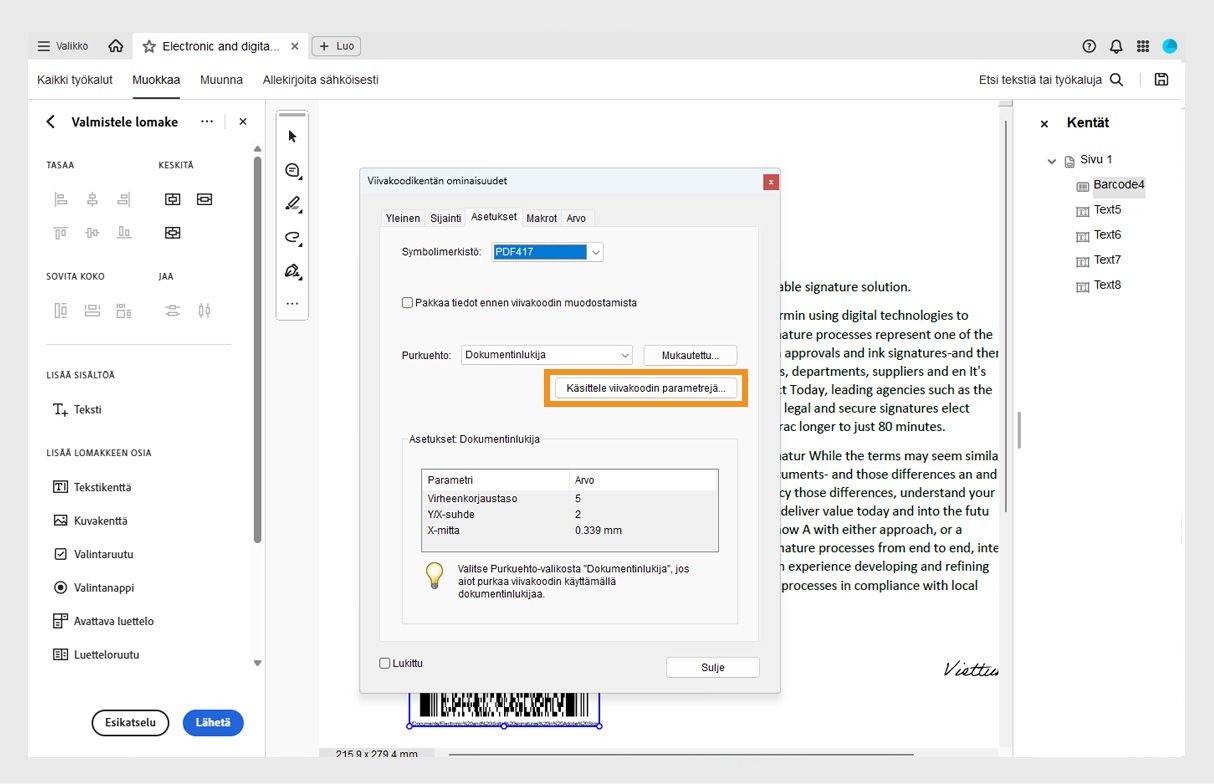Open the Purkuehto Dokumentinlukija dropdown
The width and height of the screenshot is (1214, 784).
tap(547, 355)
